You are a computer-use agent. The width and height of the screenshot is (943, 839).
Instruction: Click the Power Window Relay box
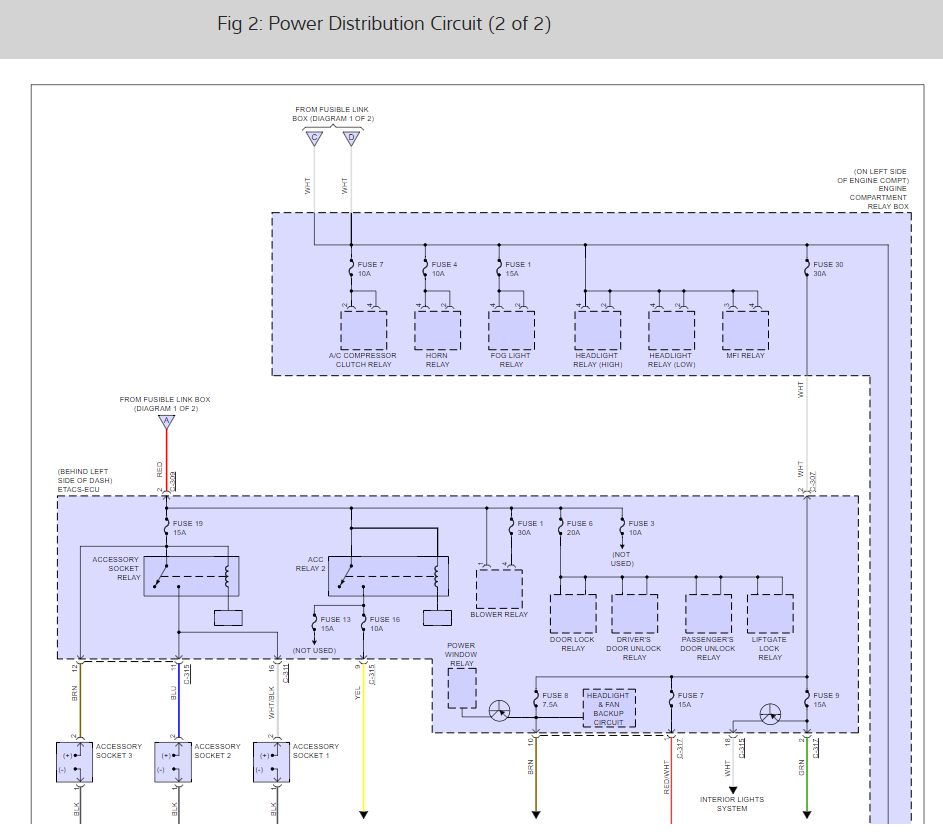[461, 688]
